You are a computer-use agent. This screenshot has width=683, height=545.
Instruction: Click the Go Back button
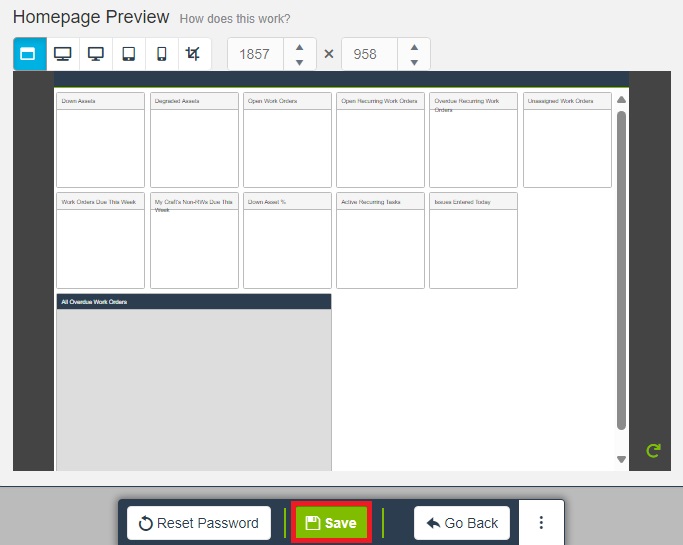[x=462, y=523]
